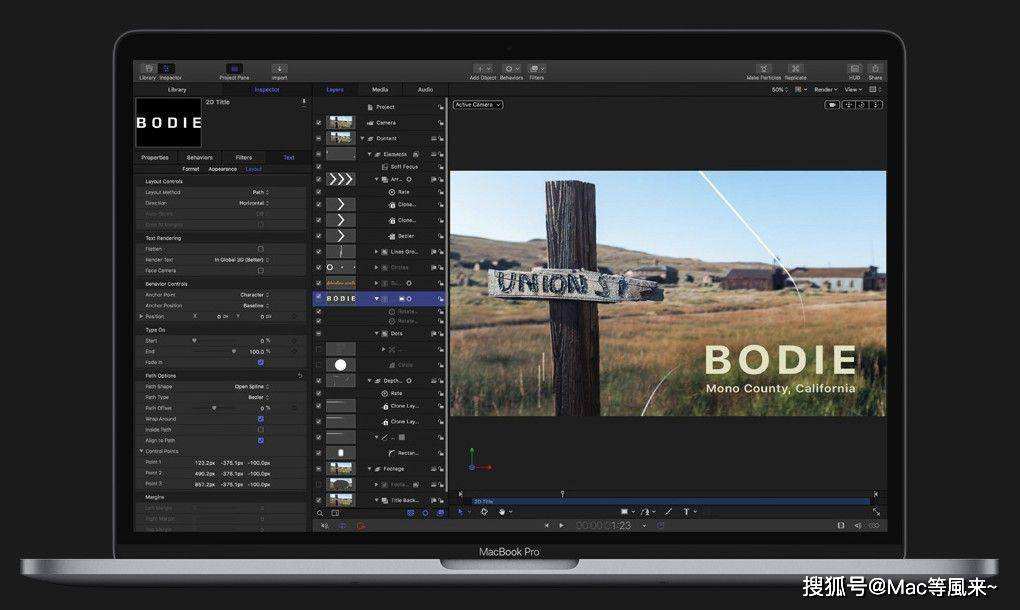The height and width of the screenshot is (610, 1020).
Task: Click the timecode display field
Action: pos(604,525)
